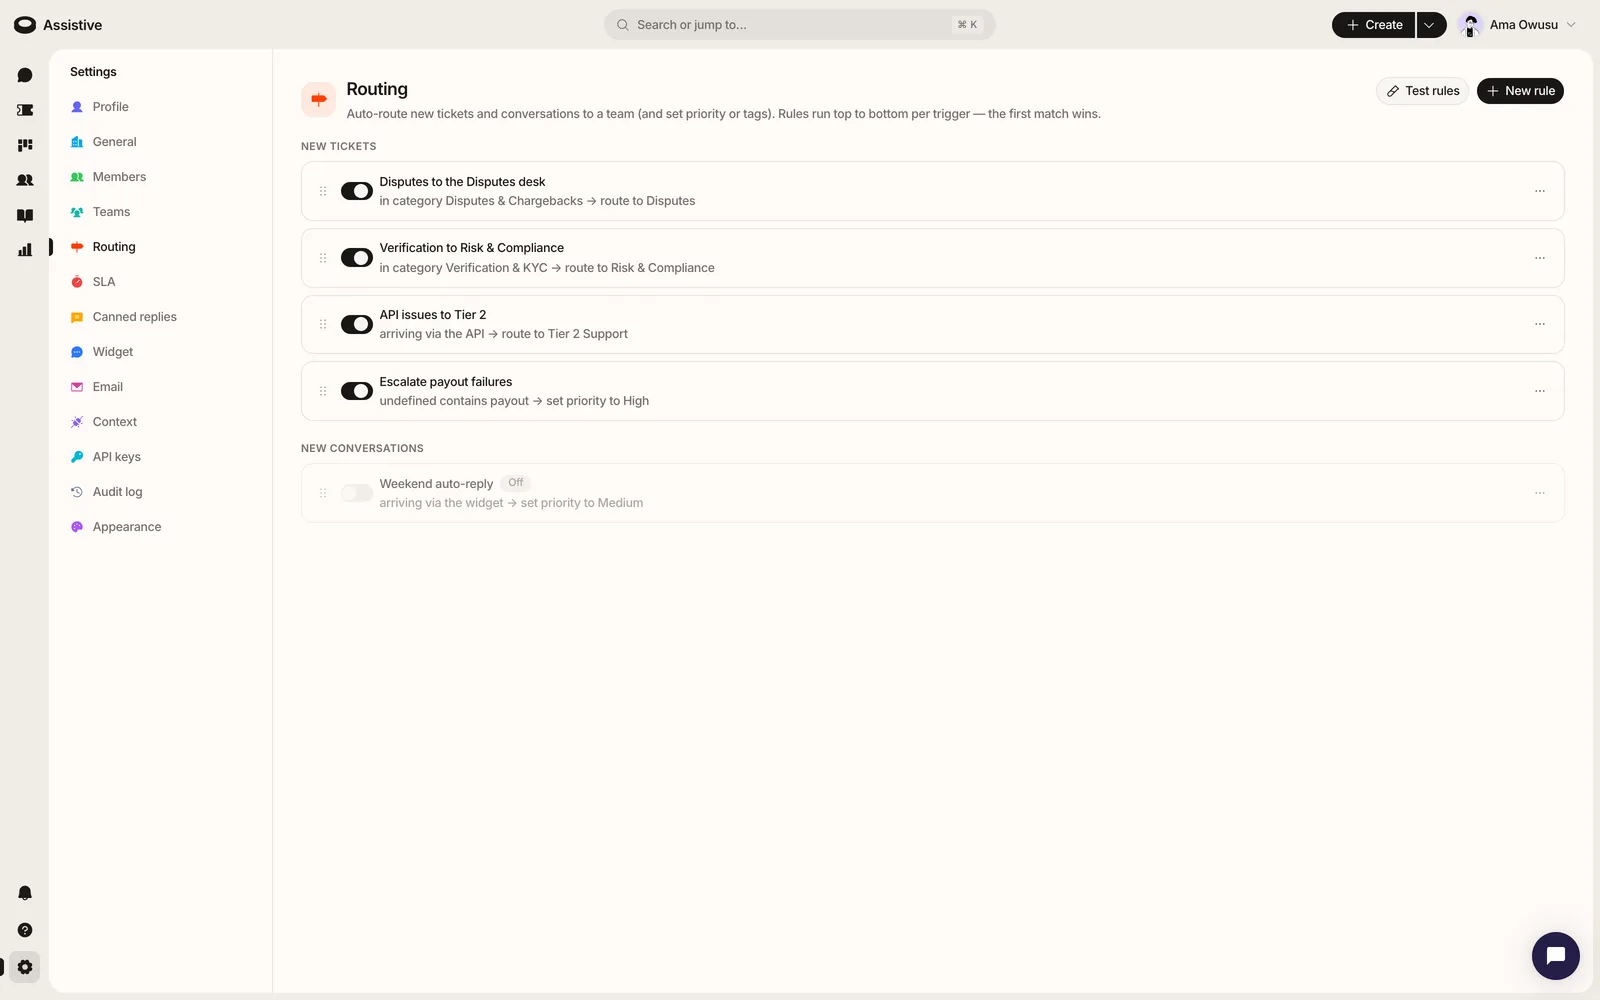This screenshot has width=1600, height=1000.
Task: Open board view icon in left rail
Action: (25, 145)
